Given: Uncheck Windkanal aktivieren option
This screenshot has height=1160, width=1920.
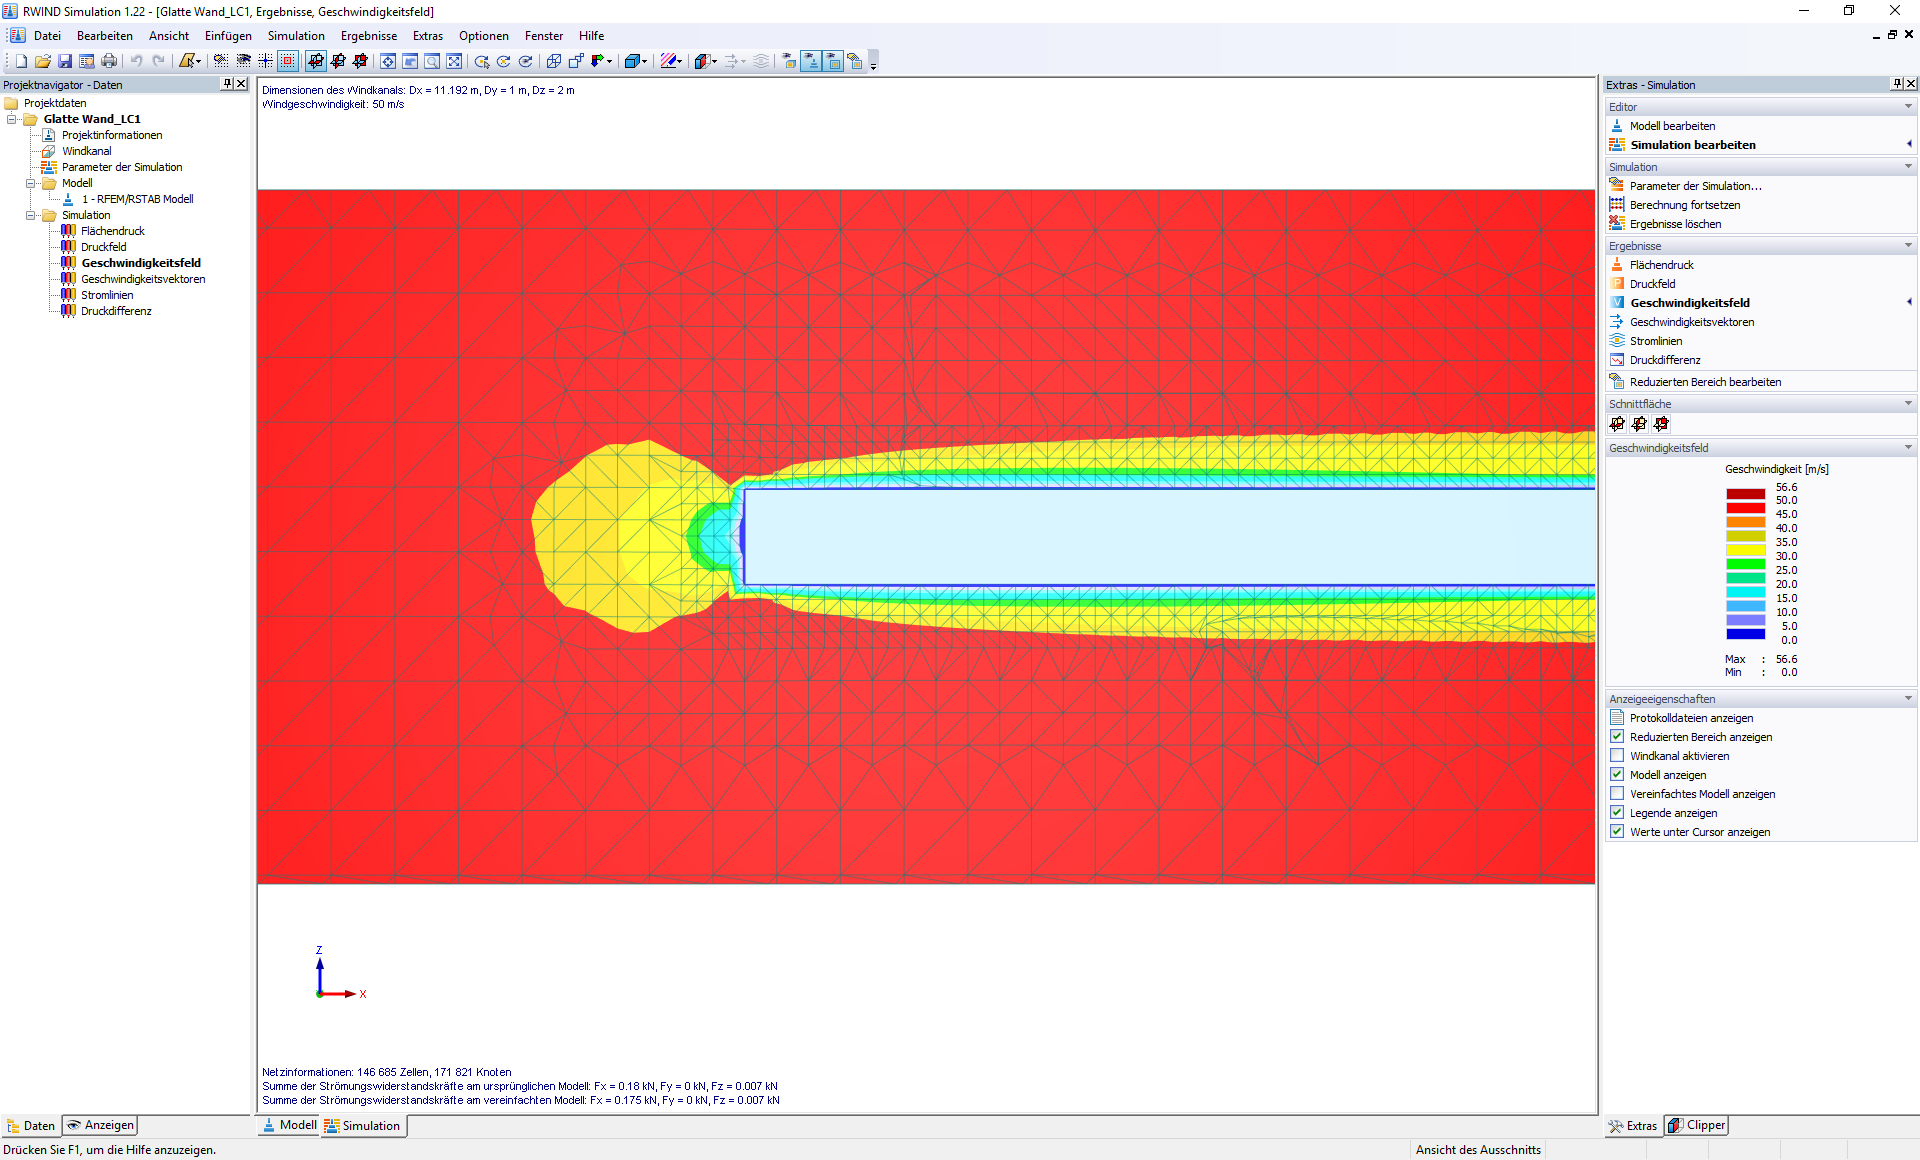Looking at the screenshot, I should pyautogui.click(x=1617, y=755).
